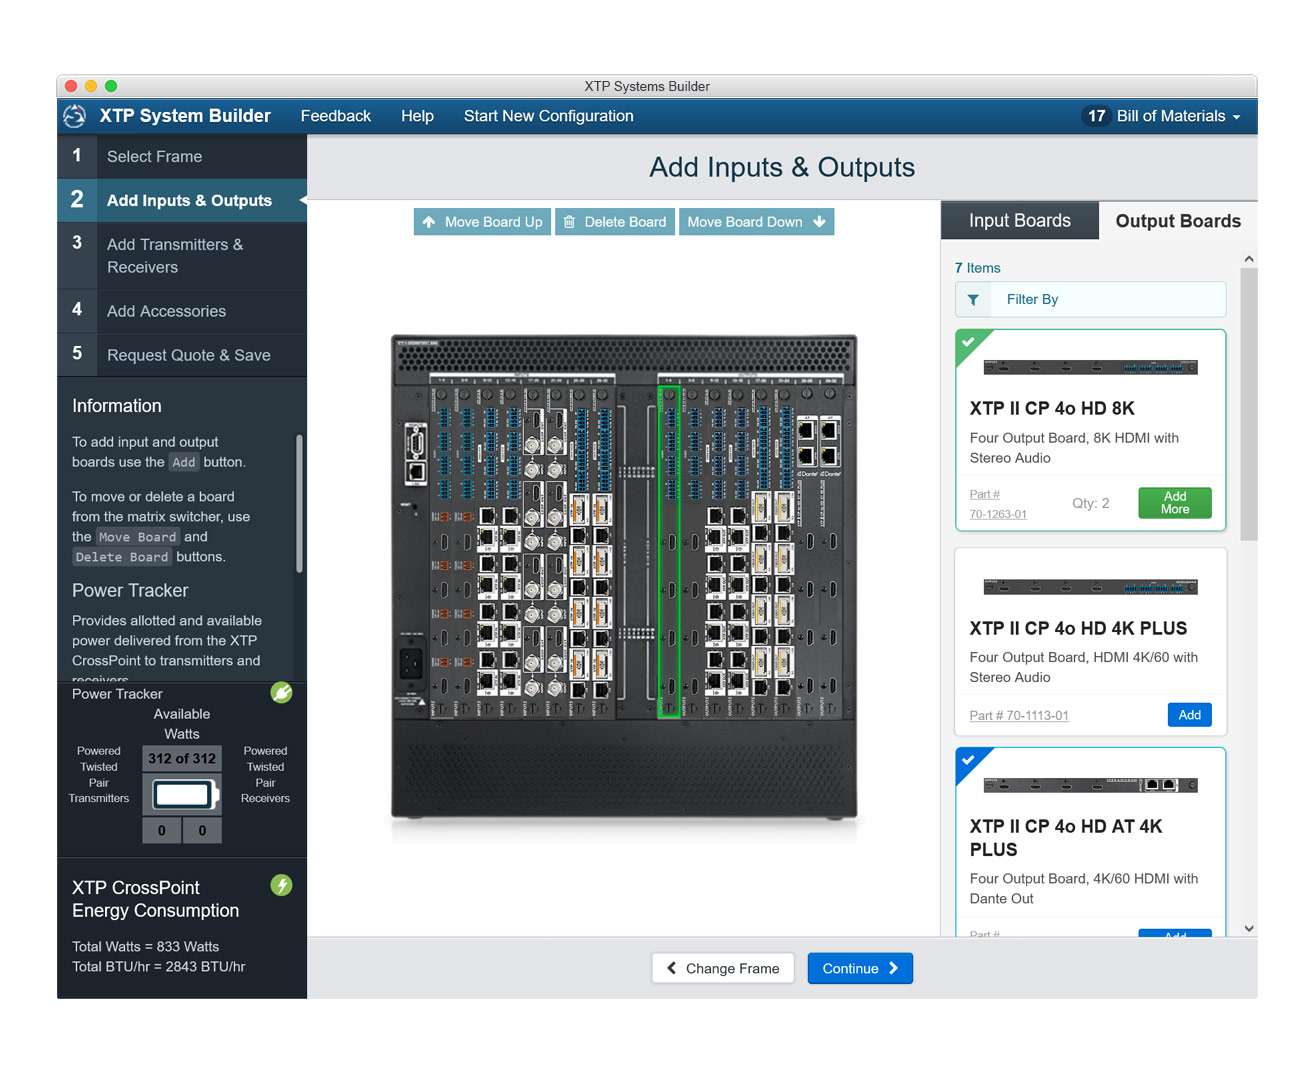Click the Continue button
Viewport: 1314px width, 1076px height.
860,968
